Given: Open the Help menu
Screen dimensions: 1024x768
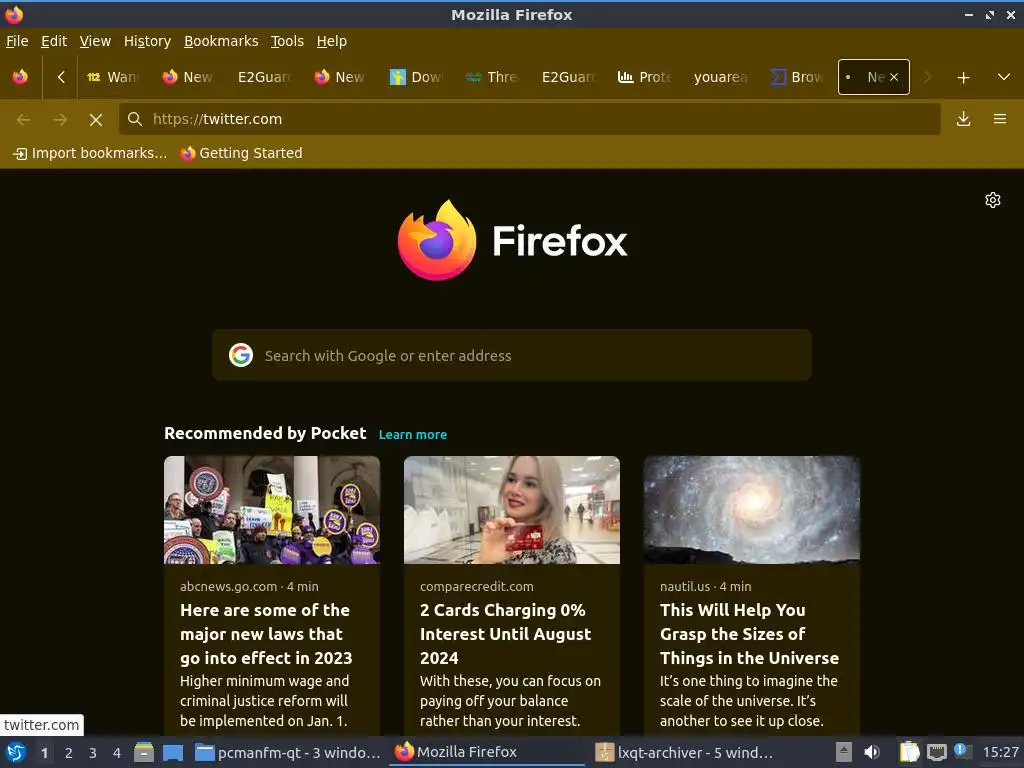Looking at the screenshot, I should [x=332, y=41].
